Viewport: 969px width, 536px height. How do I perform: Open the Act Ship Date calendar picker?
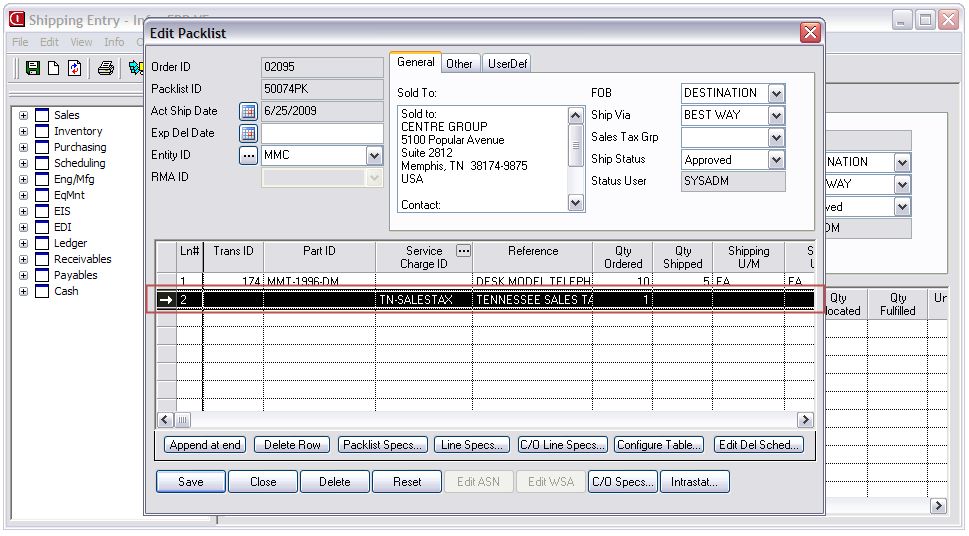(248, 111)
